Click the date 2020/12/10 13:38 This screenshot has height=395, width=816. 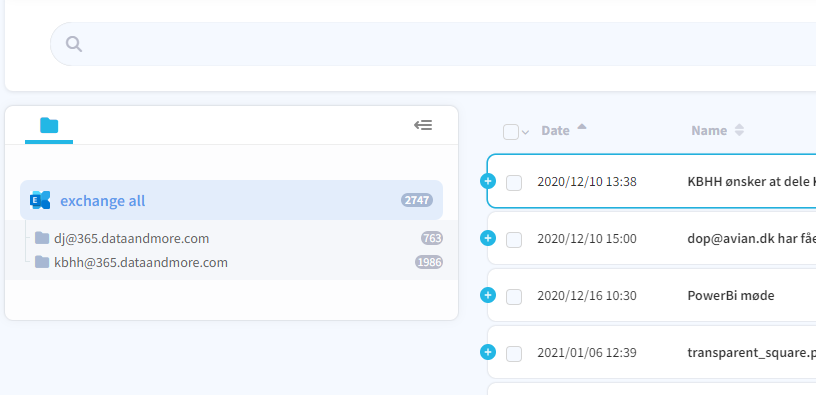[x=587, y=182]
